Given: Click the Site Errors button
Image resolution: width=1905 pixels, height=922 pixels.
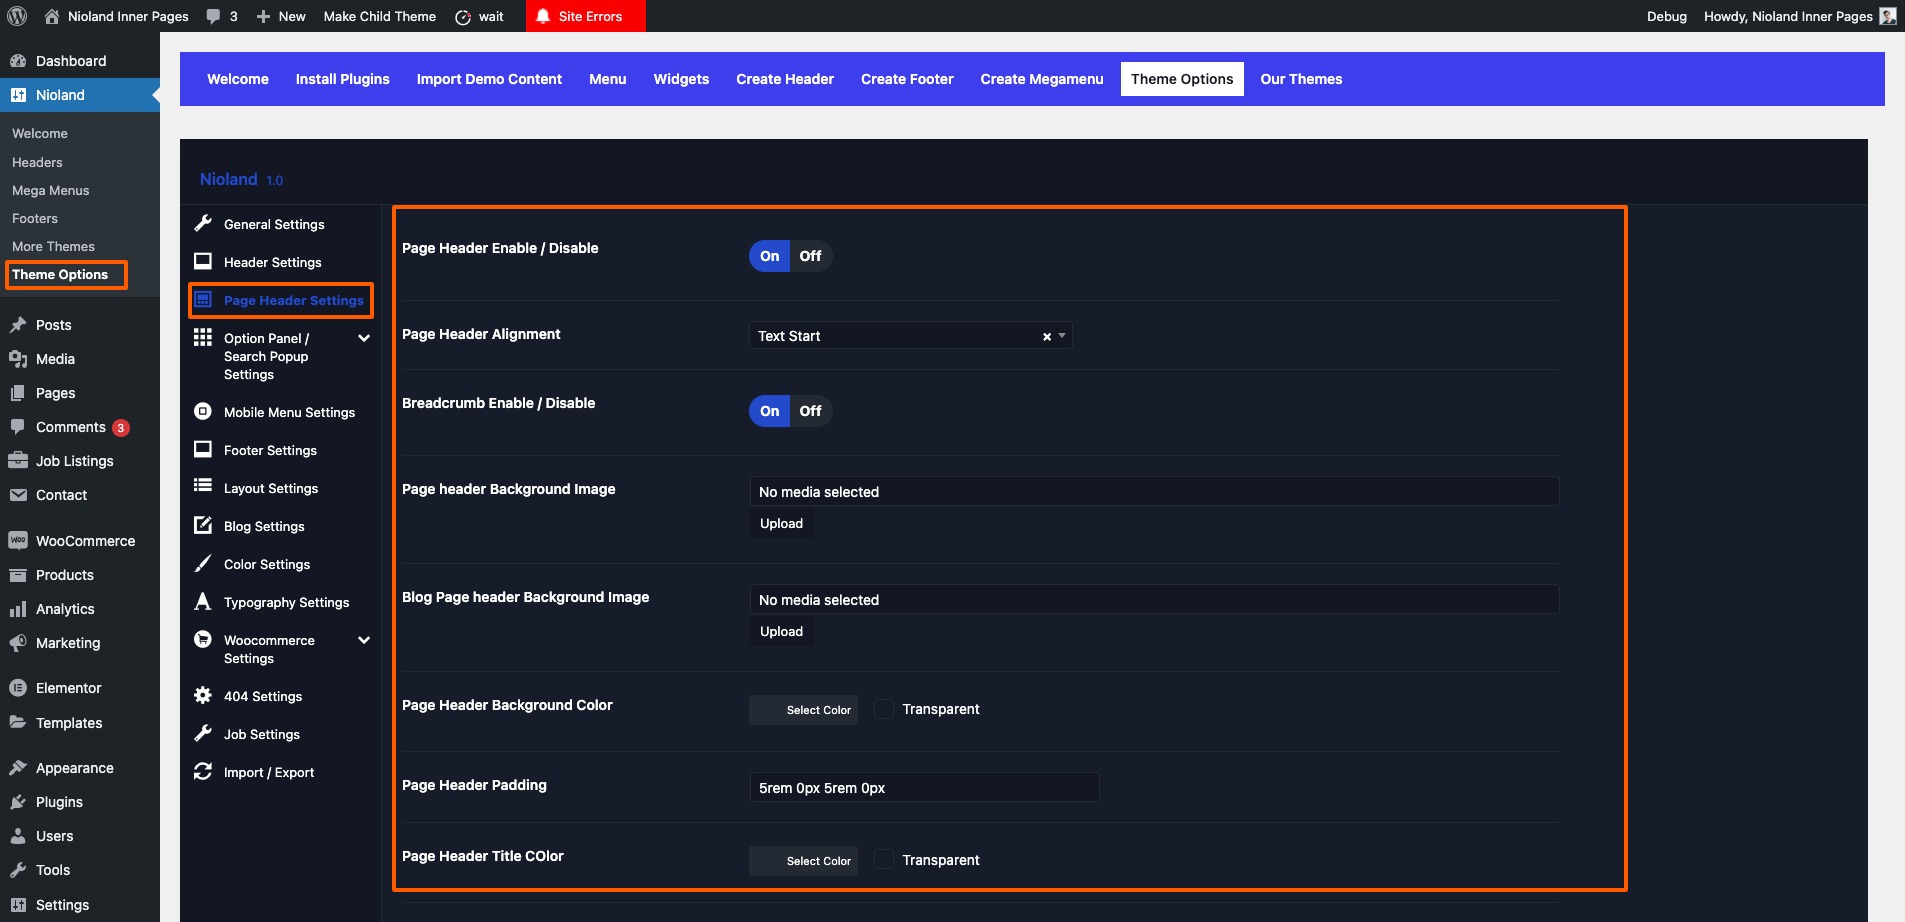Looking at the screenshot, I should click(x=586, y=16).
